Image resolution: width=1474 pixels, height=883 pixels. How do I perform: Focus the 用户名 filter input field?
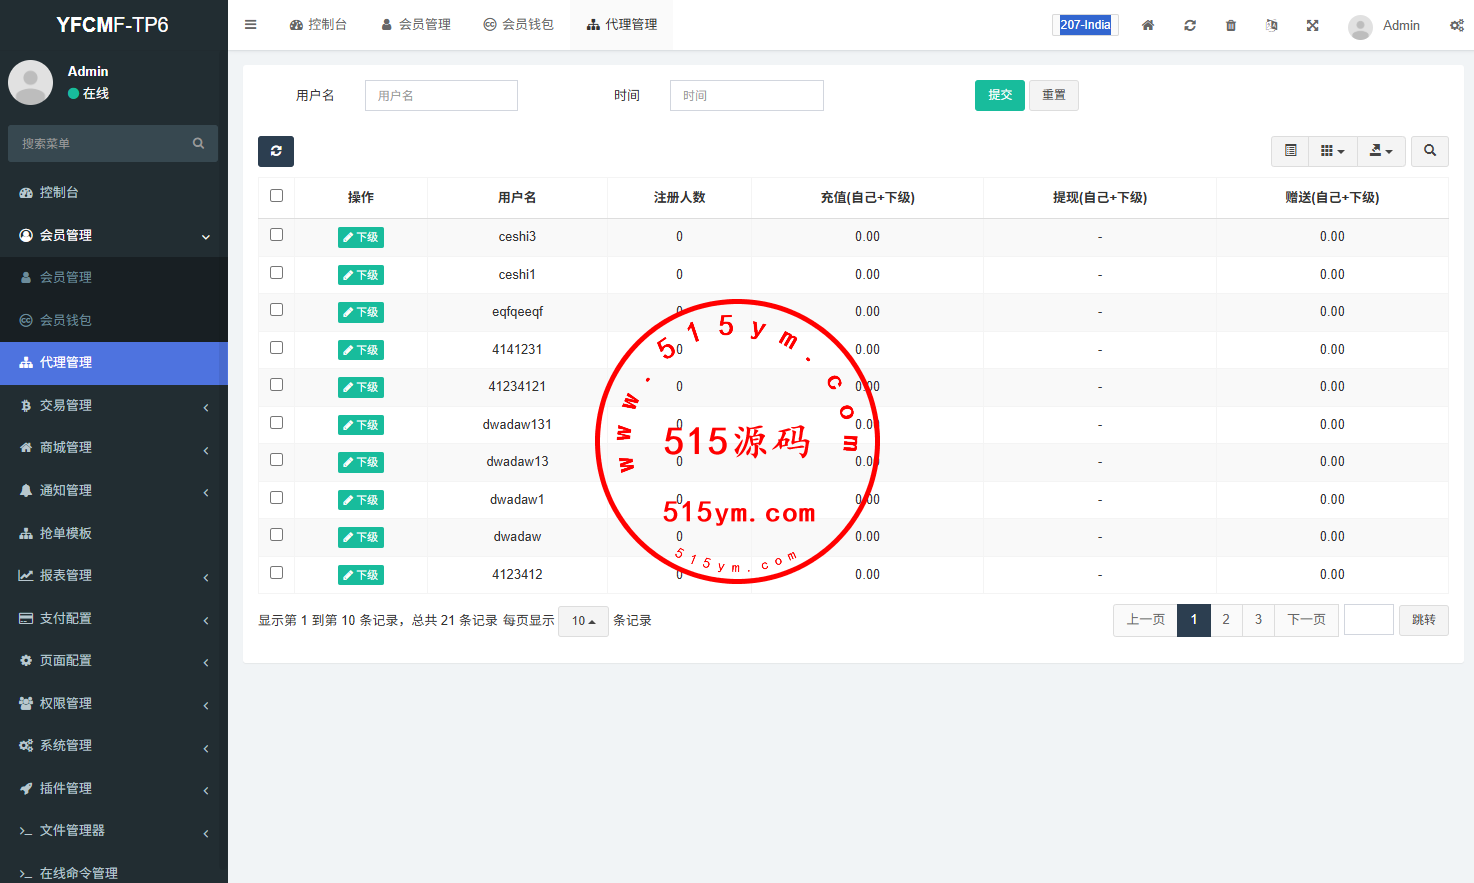tap(441, 96)
